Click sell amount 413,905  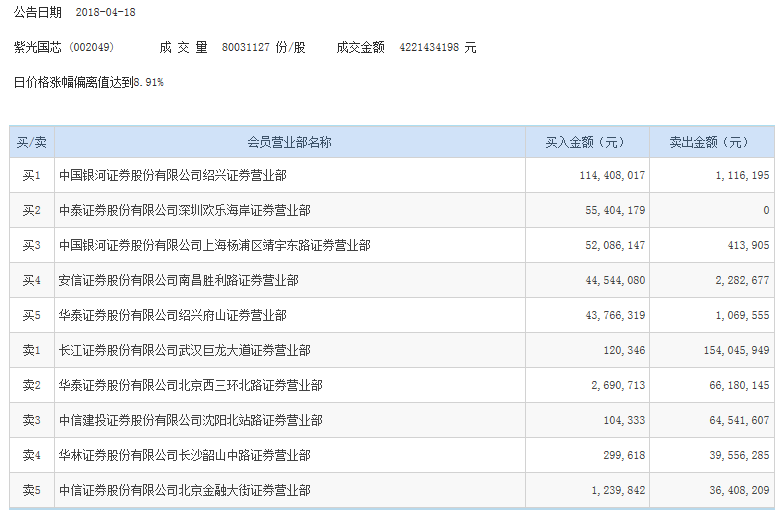pos(749,245)
